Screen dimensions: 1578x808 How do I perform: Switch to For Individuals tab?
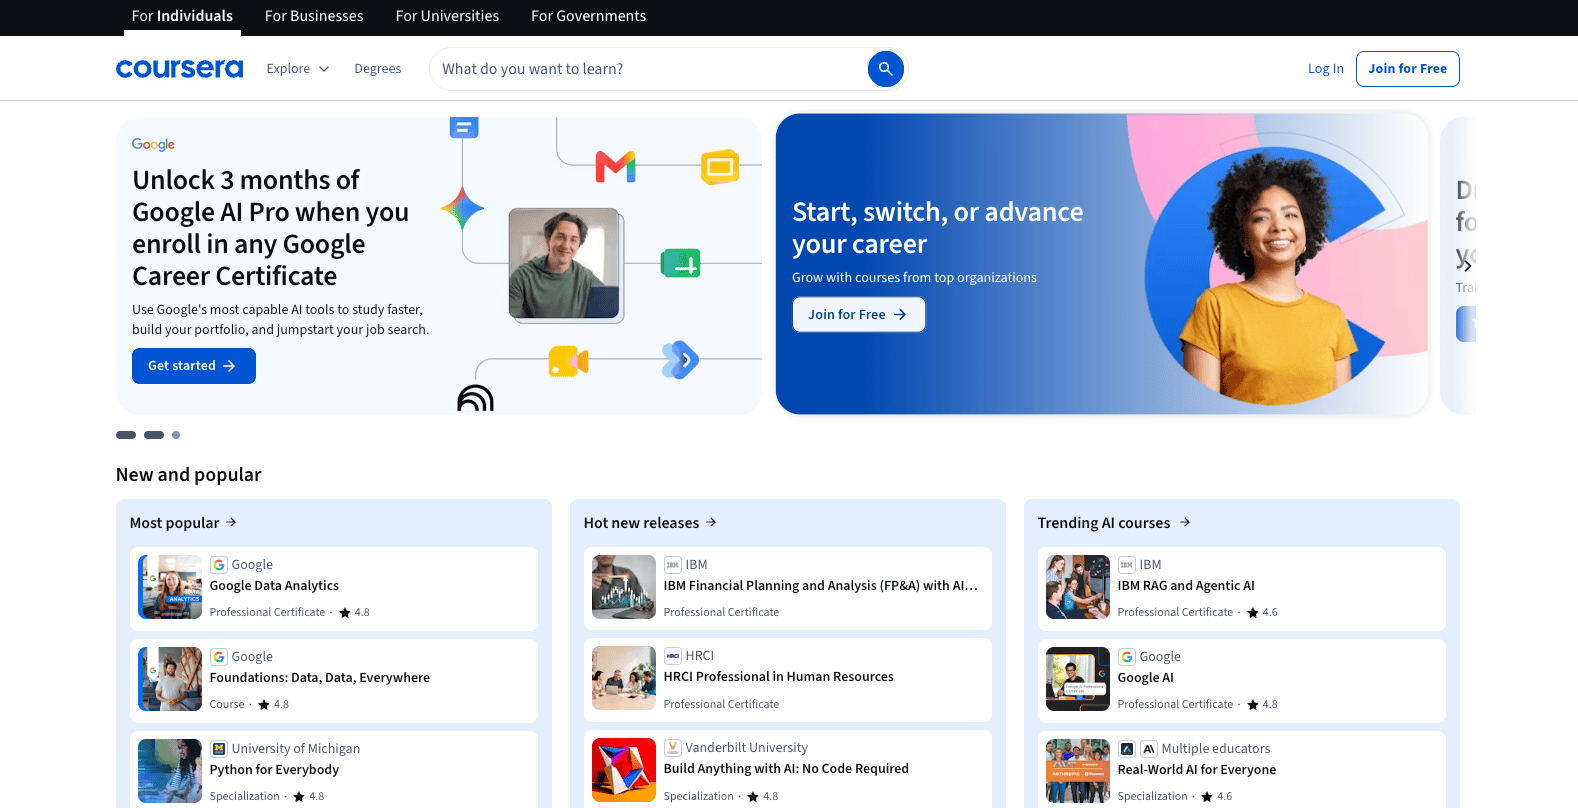pos(182,16)
